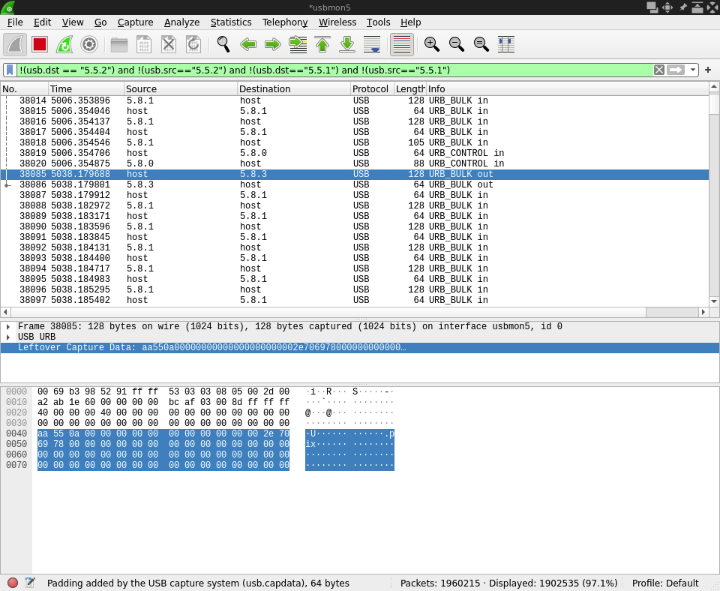Open display filter history dropdown
This screenshot has width=720, height=591.
click(x=692, y=70)
